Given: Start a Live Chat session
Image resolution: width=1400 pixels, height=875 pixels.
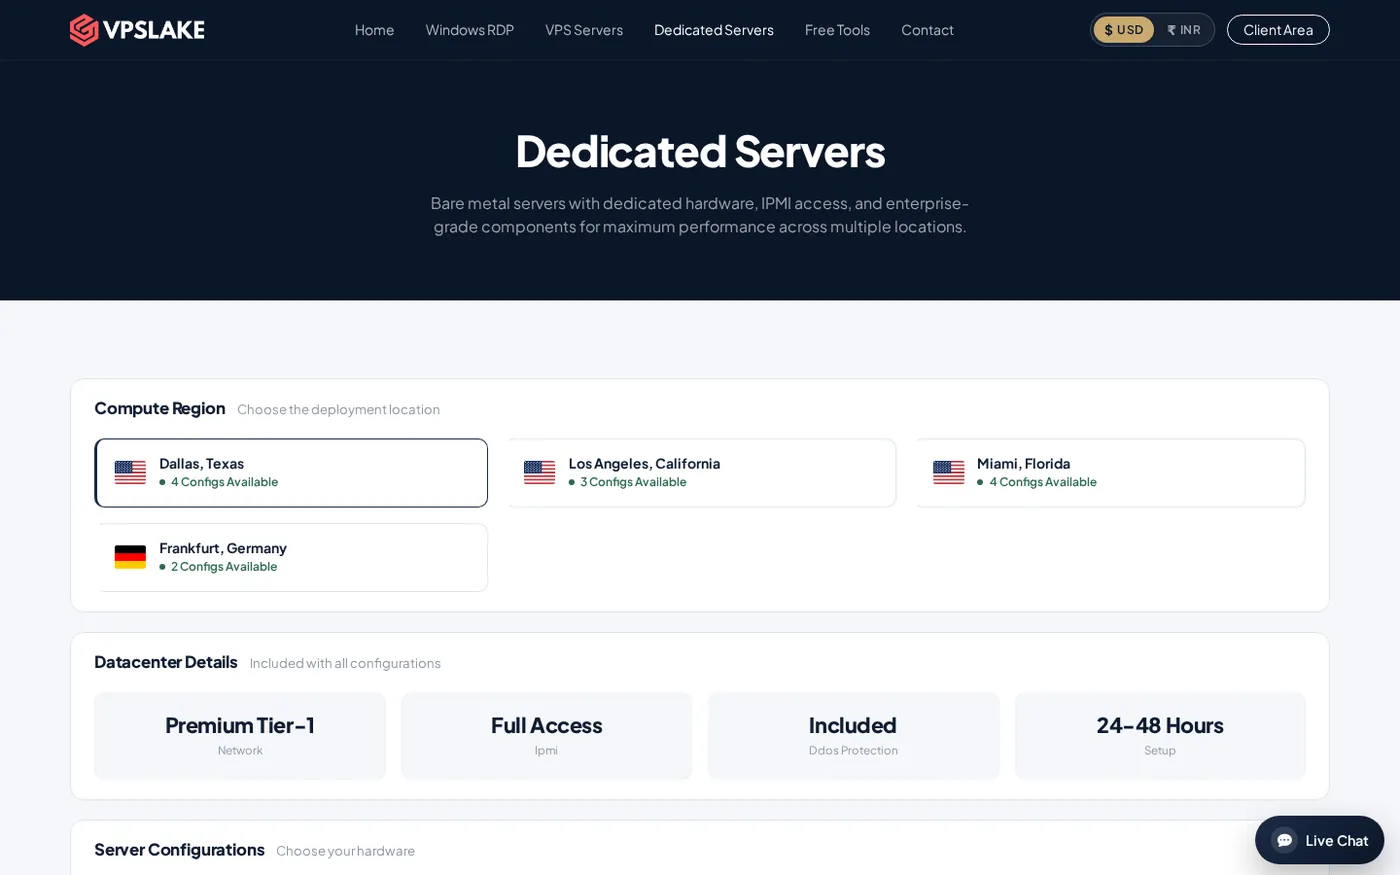Looking at the screenshot, I should [1319, 840].
